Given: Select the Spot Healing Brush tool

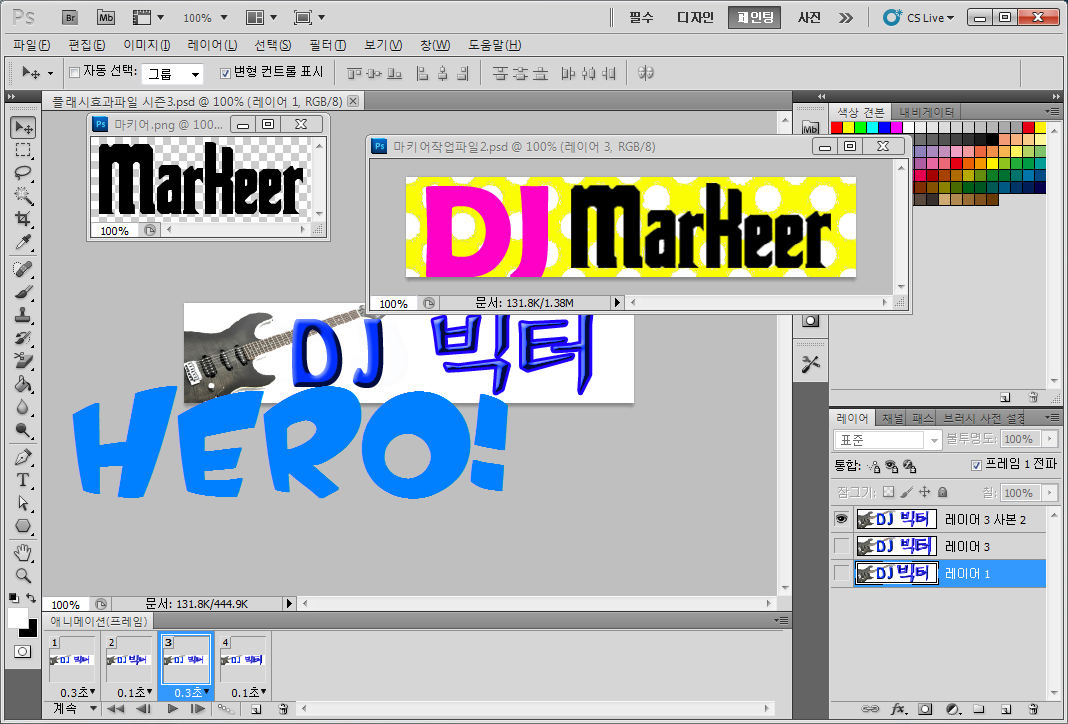Looking at the screenshot, I should tap(23, 270).
